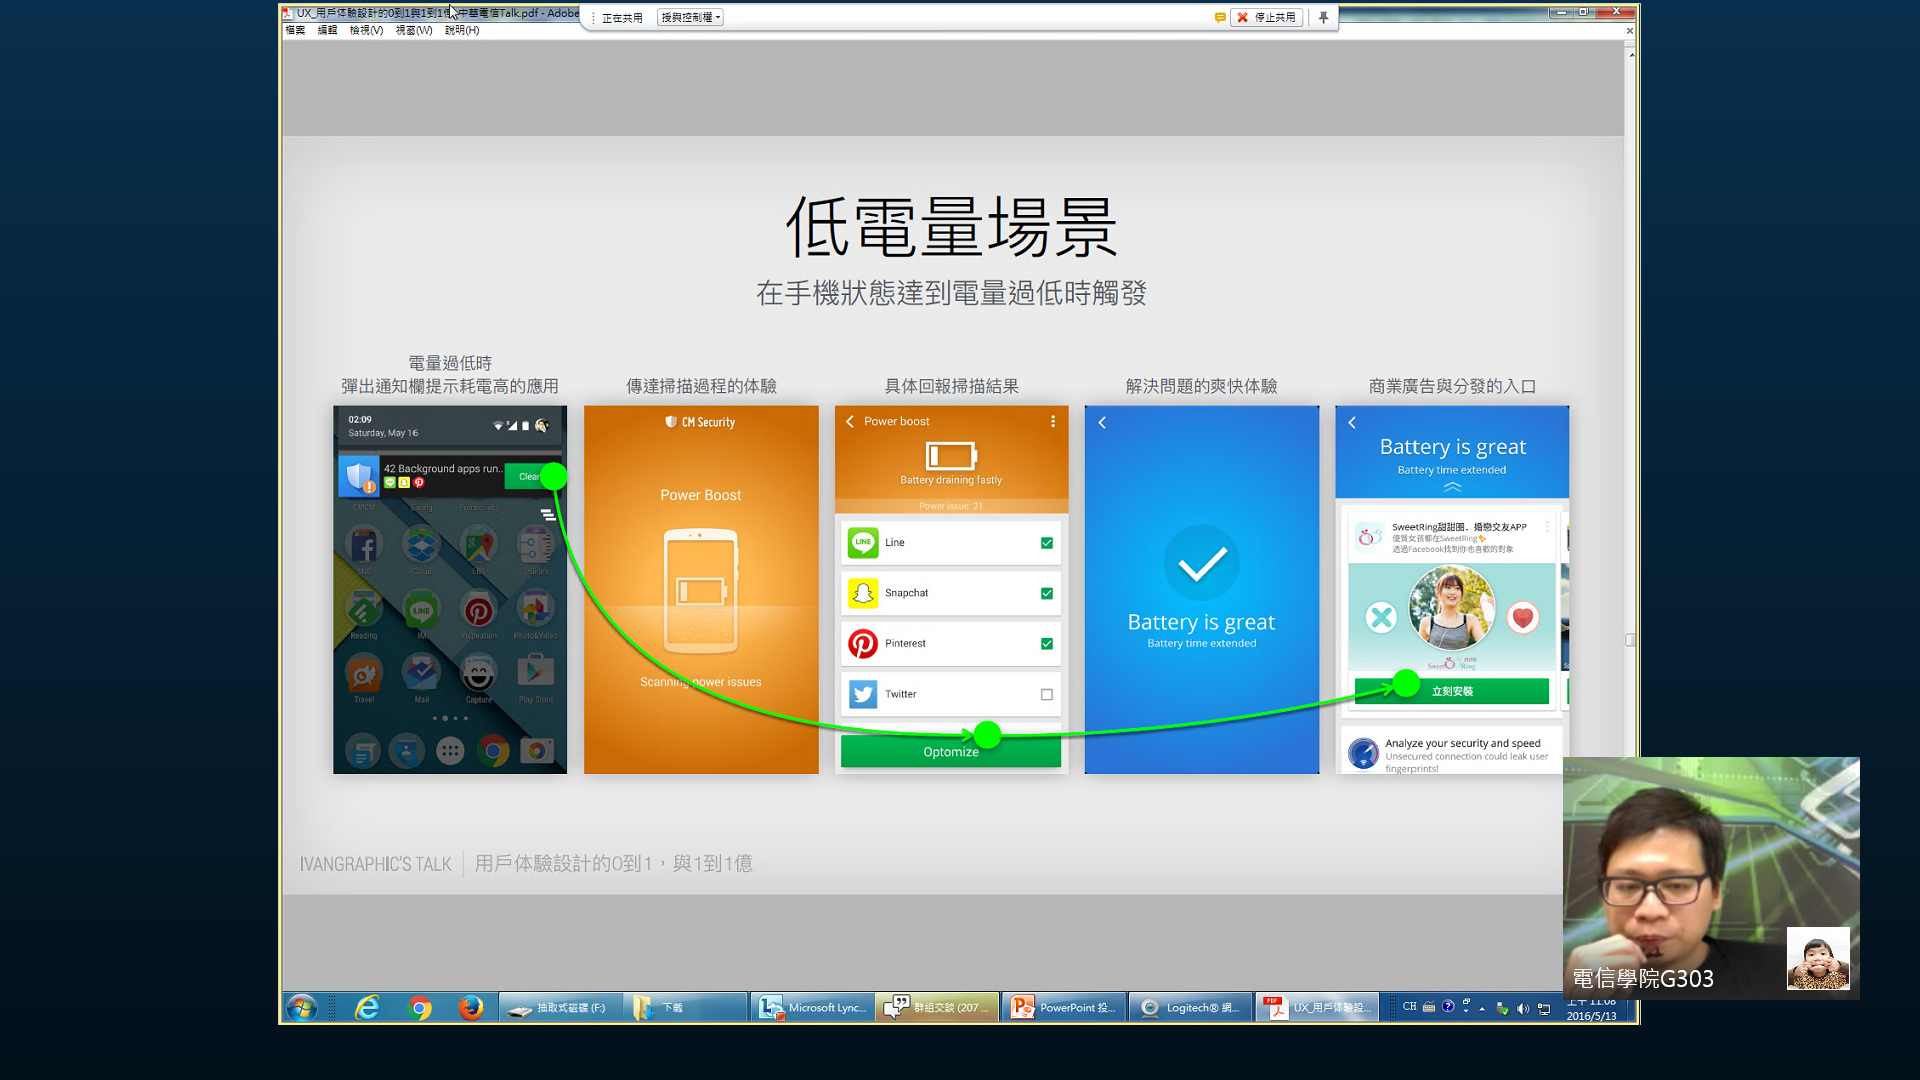
Task: Check the Twitter checkbox
Action: 1046,694
